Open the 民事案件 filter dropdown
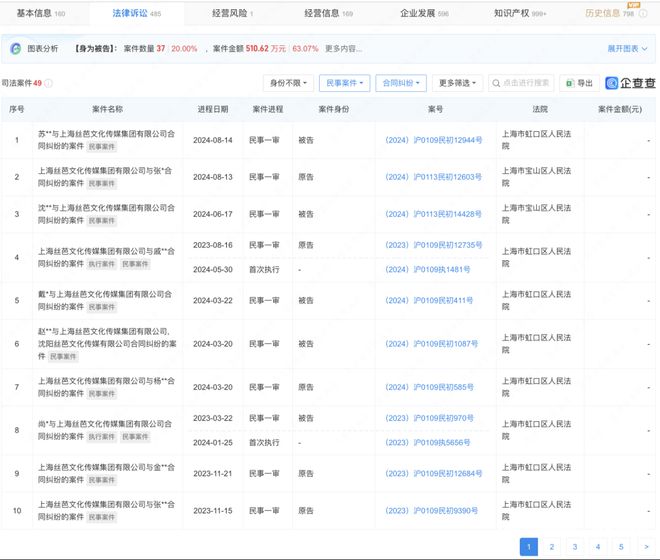660x560 pixels. (344, 83)
